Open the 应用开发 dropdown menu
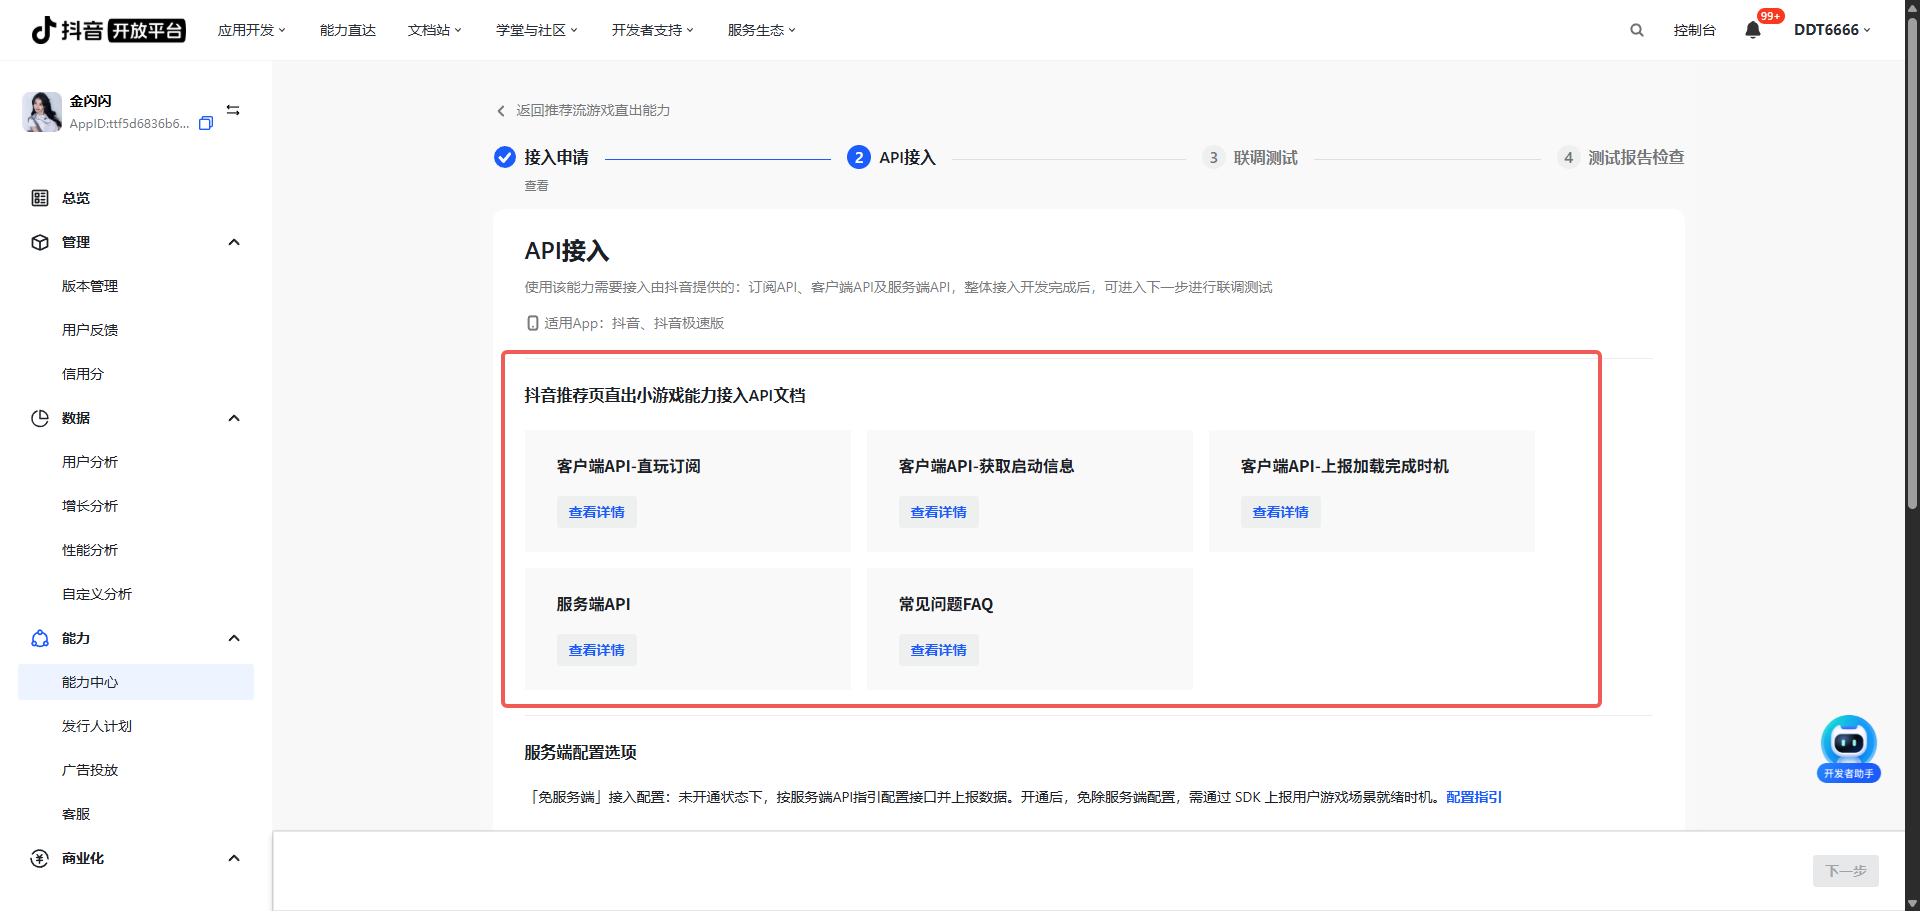 tap(251, 30)
